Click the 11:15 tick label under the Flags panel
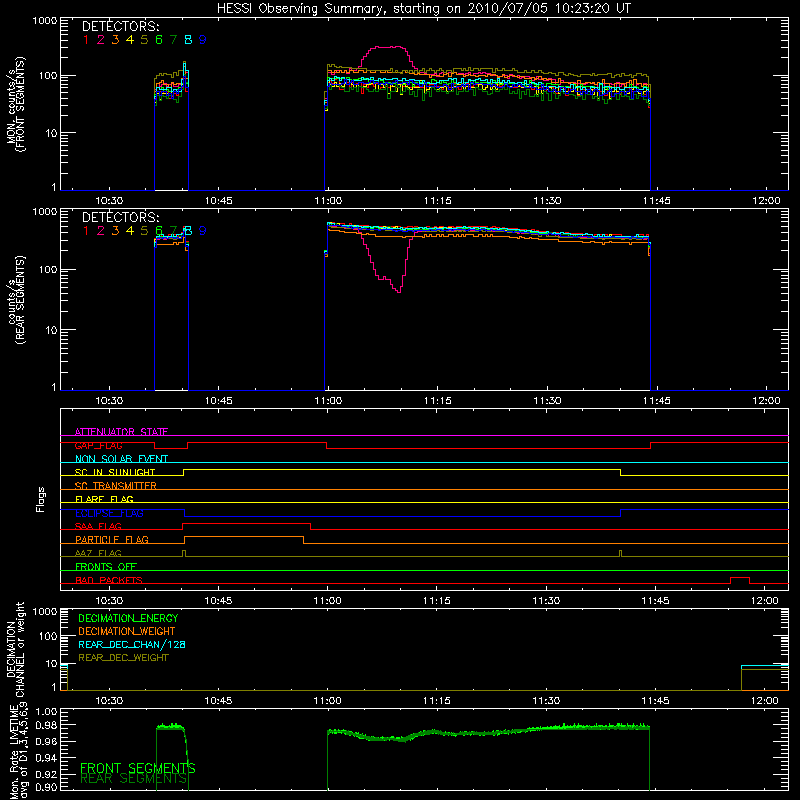Screen dimensions: 800x800 click(437, 601)
